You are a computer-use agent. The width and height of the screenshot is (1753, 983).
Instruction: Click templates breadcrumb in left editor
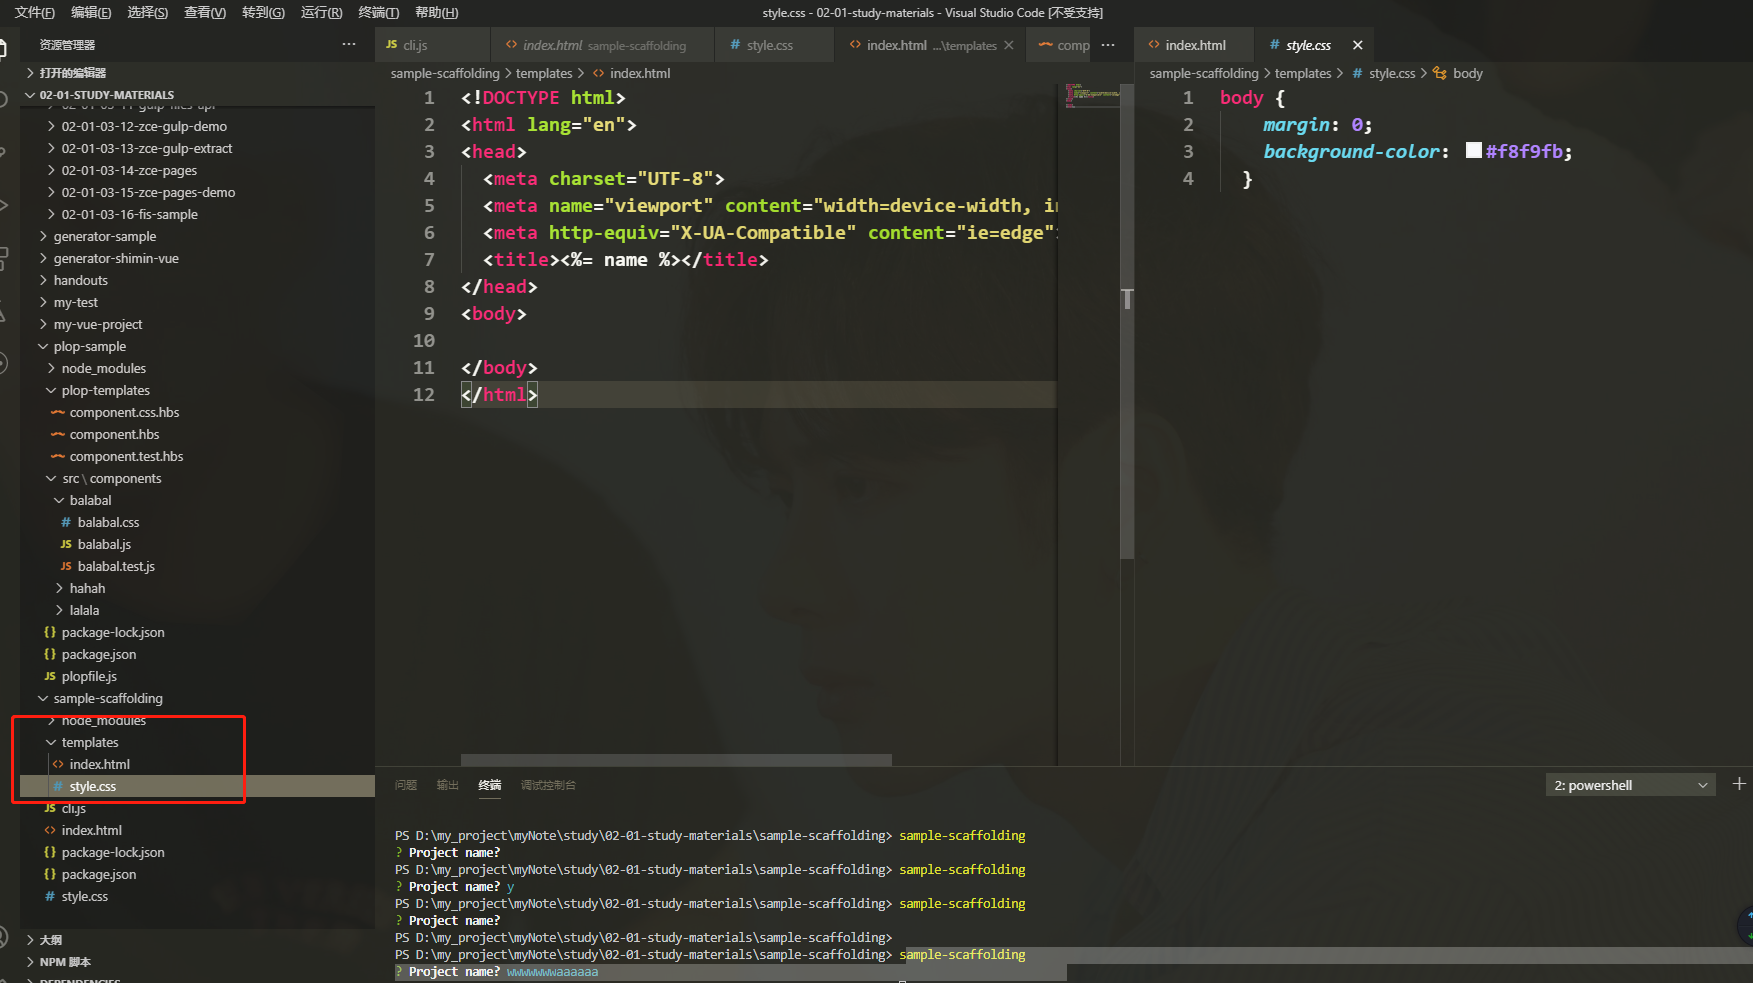coord(544,73)
